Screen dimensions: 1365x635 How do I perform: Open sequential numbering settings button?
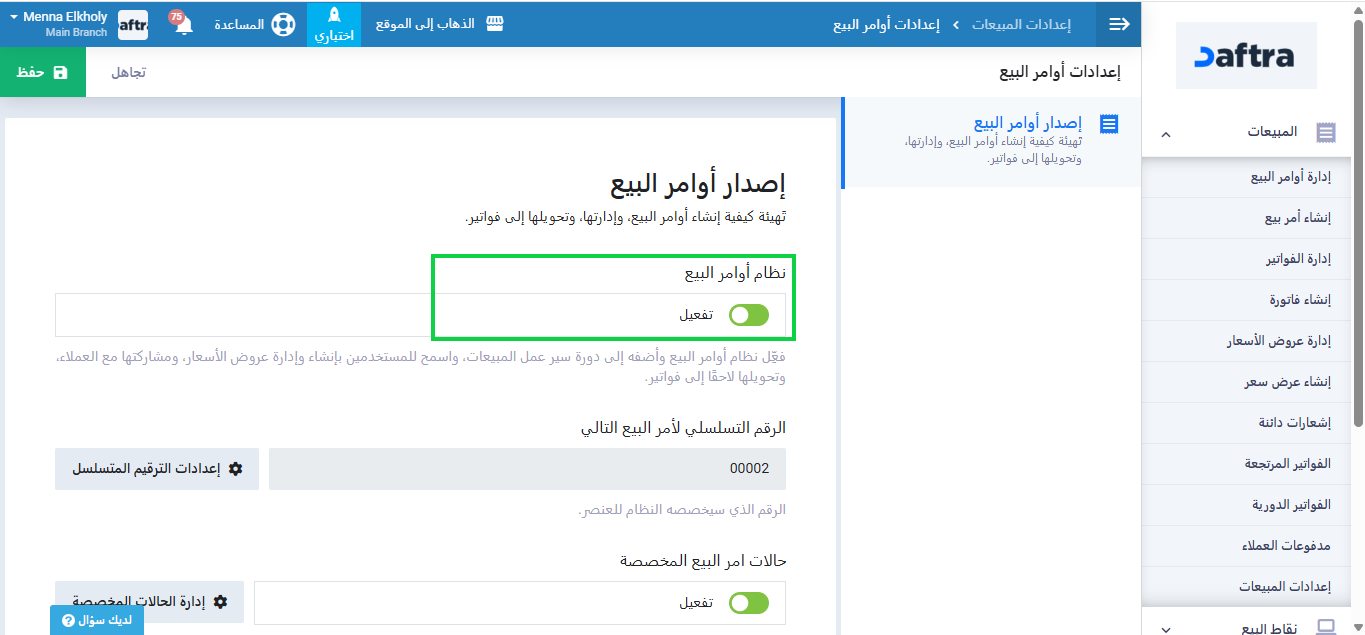click(x=157, y=469)
